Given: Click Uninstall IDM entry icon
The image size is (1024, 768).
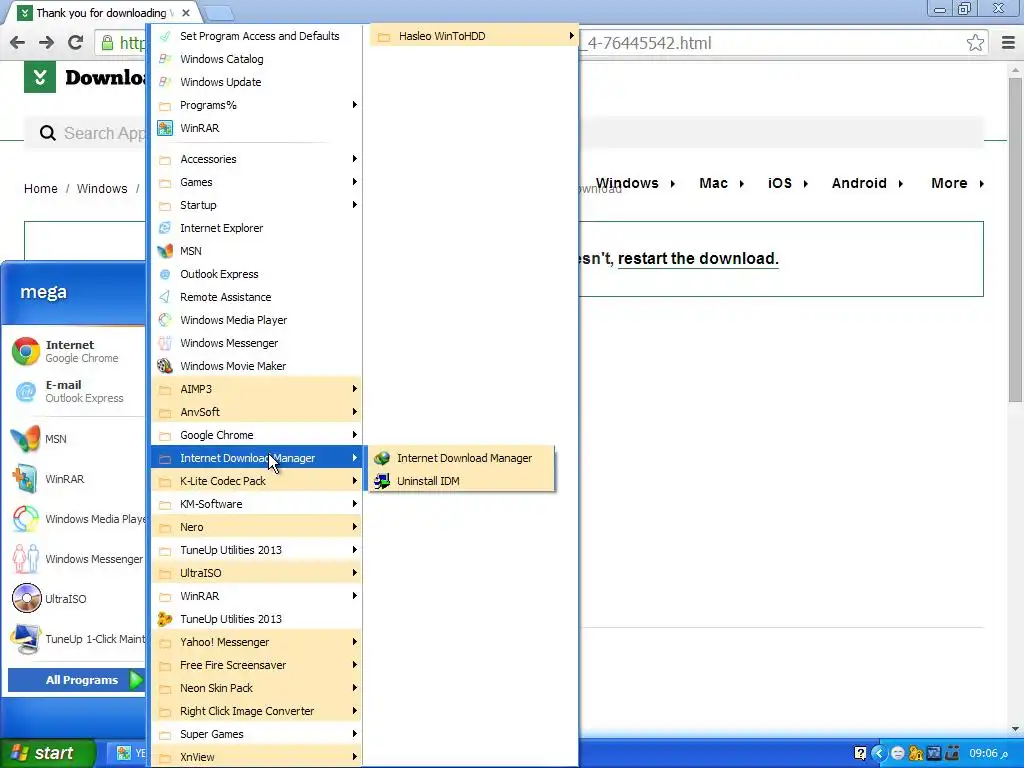Looking at the screenshot, I should click(382, 481).
